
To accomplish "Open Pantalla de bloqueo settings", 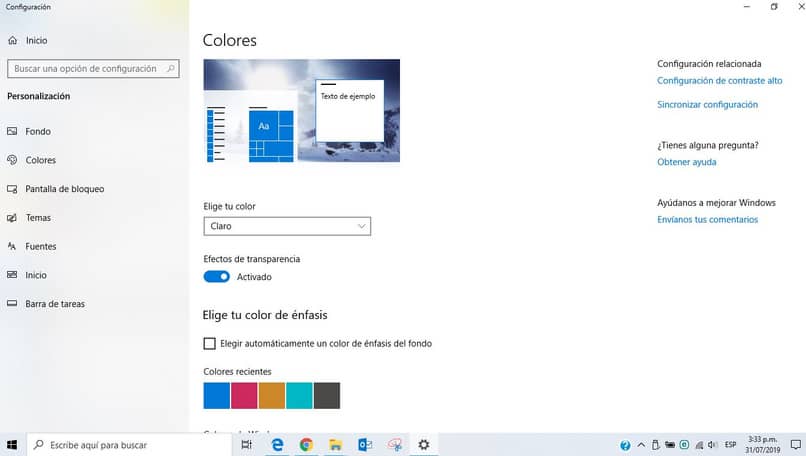I will pos(64,189).
